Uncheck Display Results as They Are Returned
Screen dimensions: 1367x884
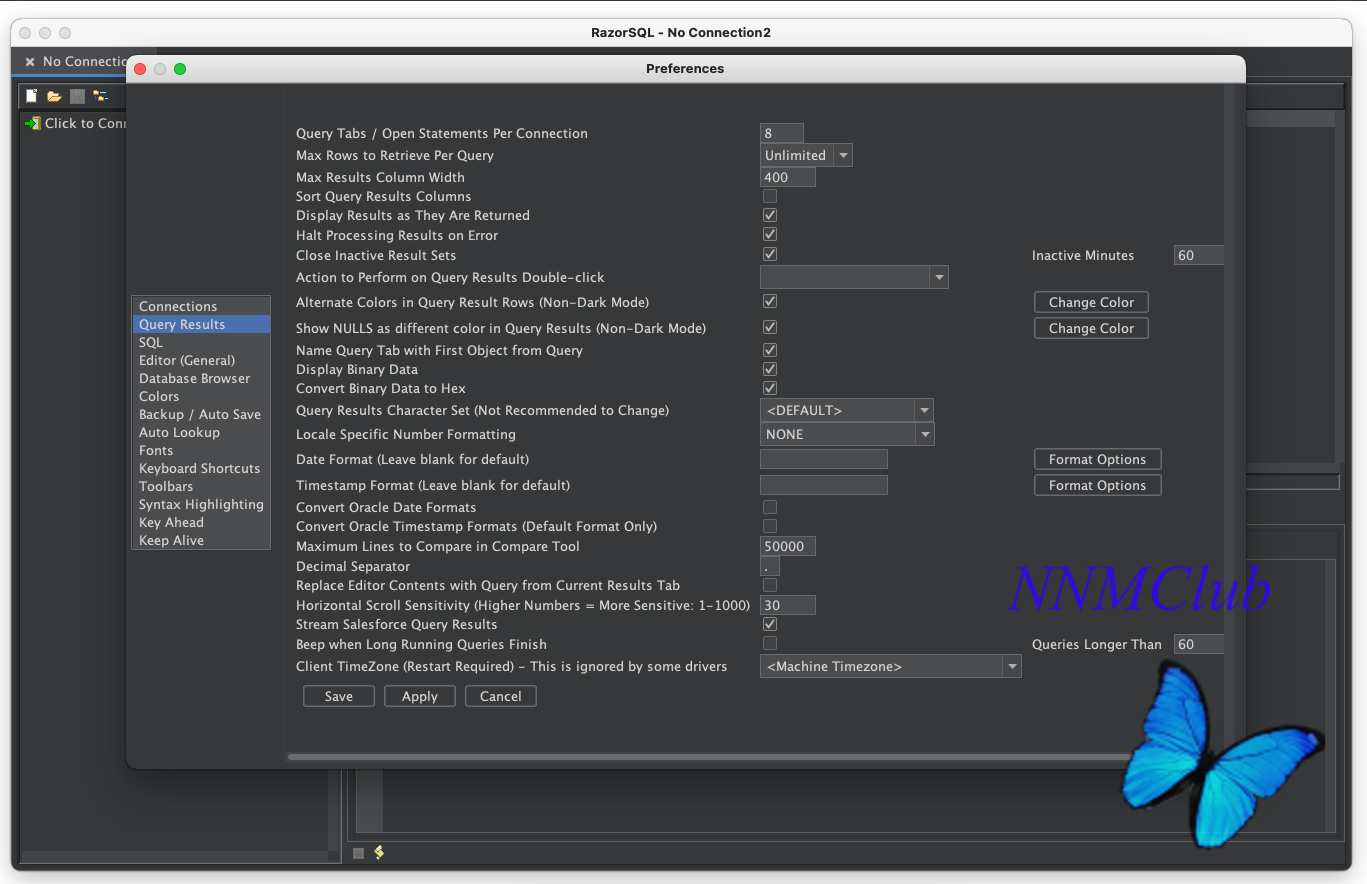(x=770, y=215)
